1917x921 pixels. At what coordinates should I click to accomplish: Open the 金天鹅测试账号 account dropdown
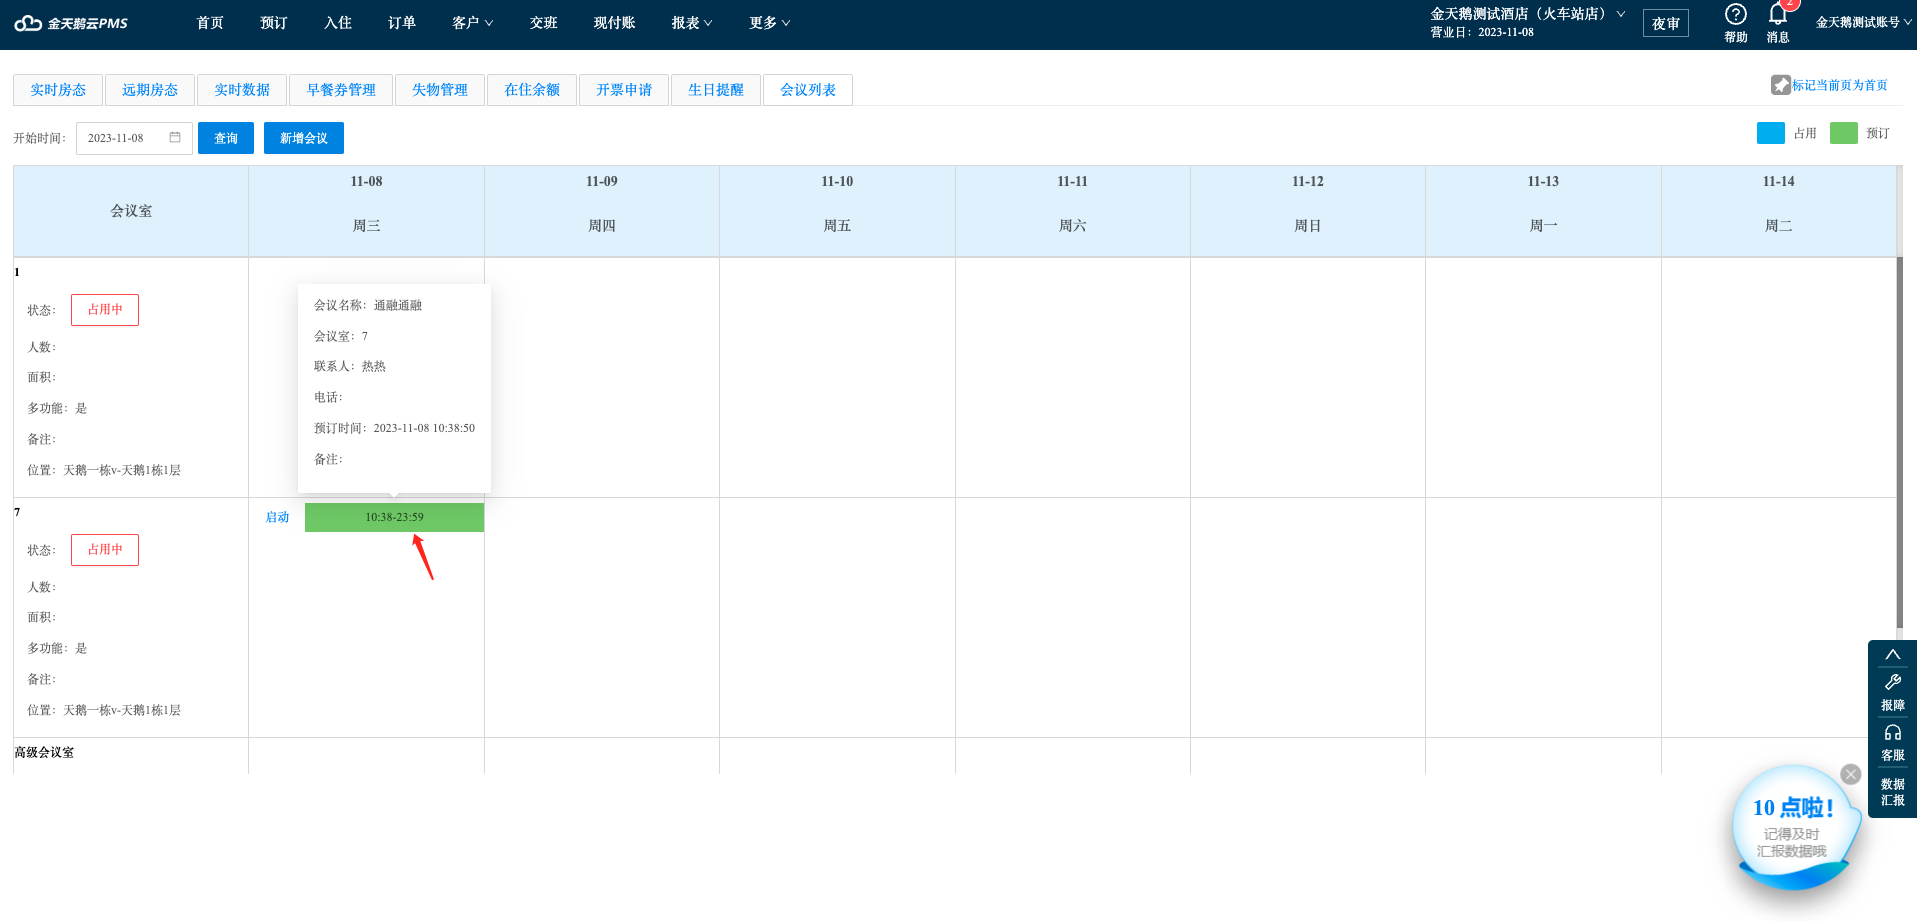tap(1864, 22)
